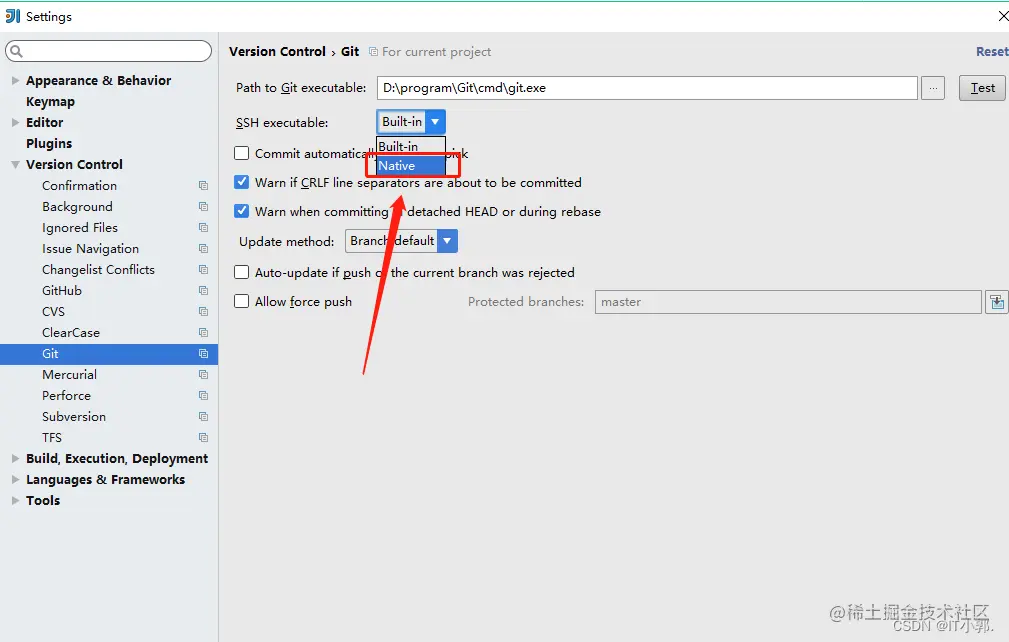Expand Build, Execution, Deployment section
The width and height of the screenshot is (1009, 642).
15,459
